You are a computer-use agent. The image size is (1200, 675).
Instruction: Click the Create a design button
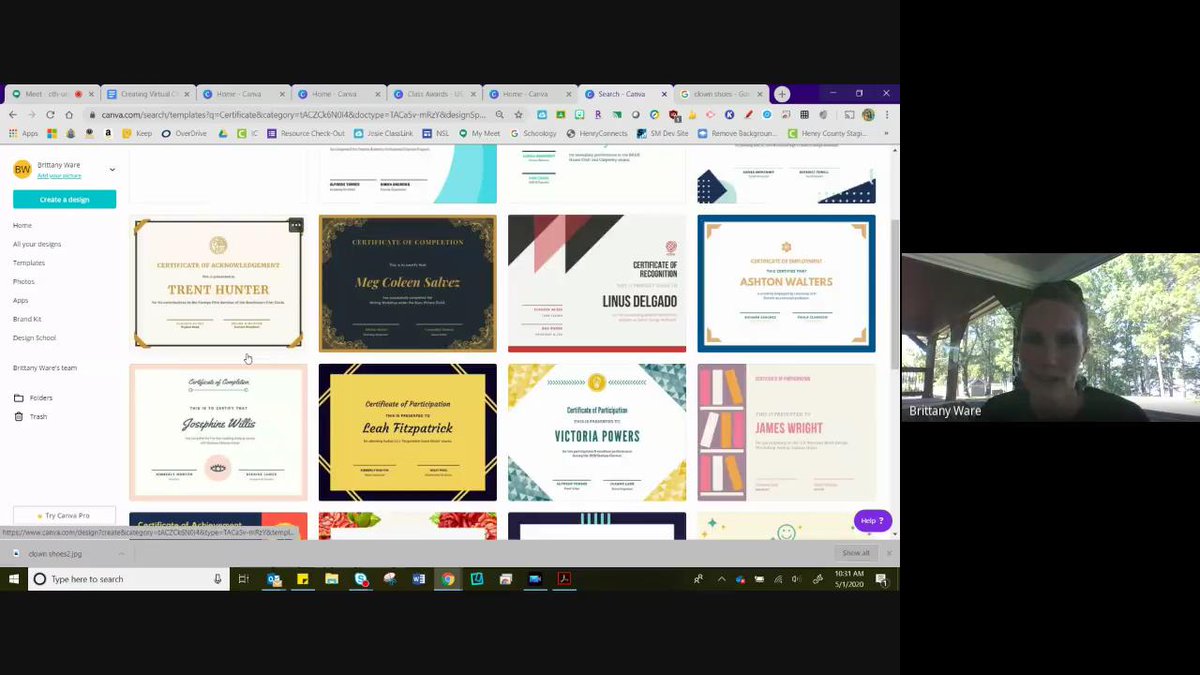tap(64, 200)
